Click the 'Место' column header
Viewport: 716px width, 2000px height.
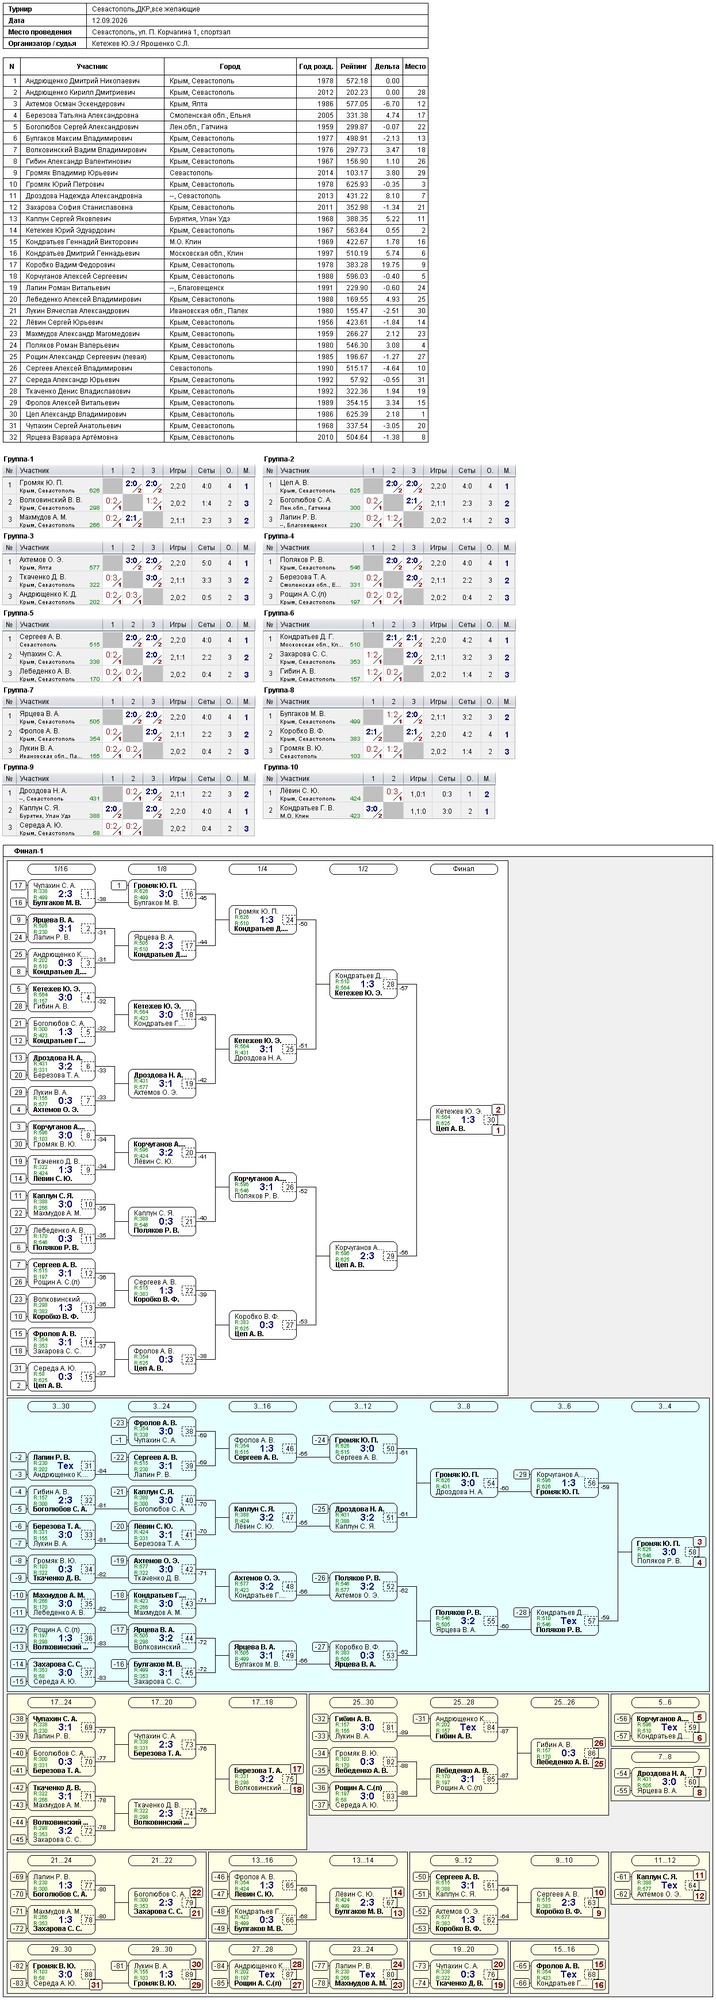(x=415, y=66)
